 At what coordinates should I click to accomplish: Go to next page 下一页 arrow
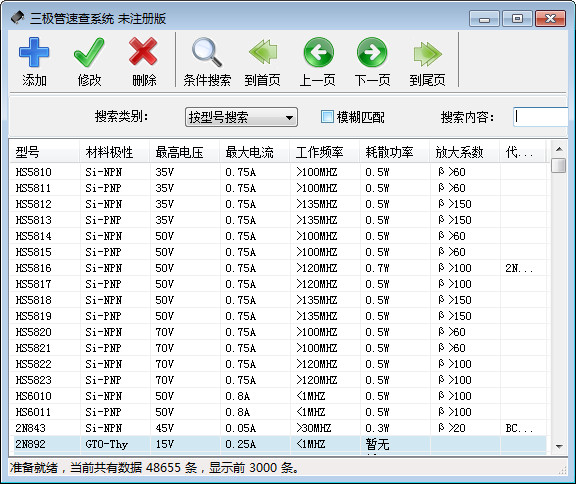point(372,53)
